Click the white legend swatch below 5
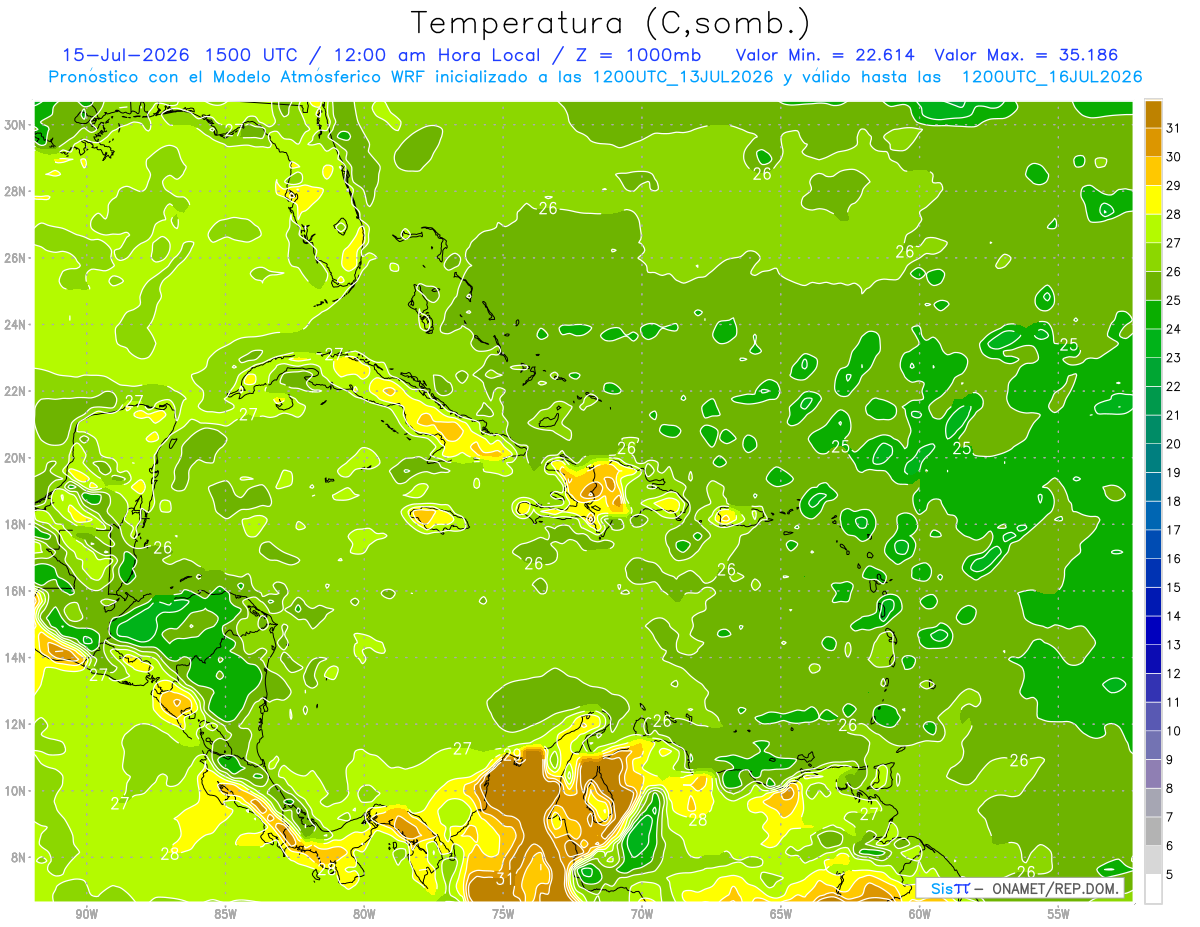The image size is (1200, 927). 1153,889
